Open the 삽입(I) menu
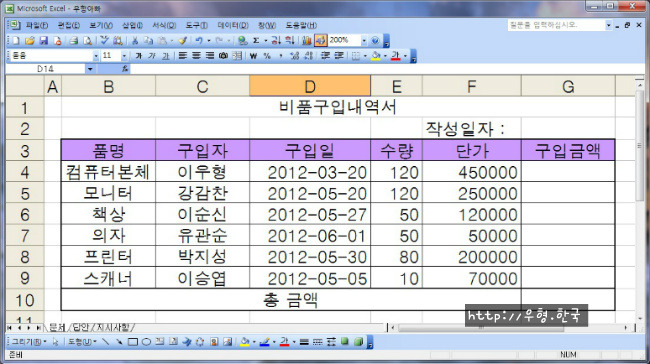 point(132,25)
